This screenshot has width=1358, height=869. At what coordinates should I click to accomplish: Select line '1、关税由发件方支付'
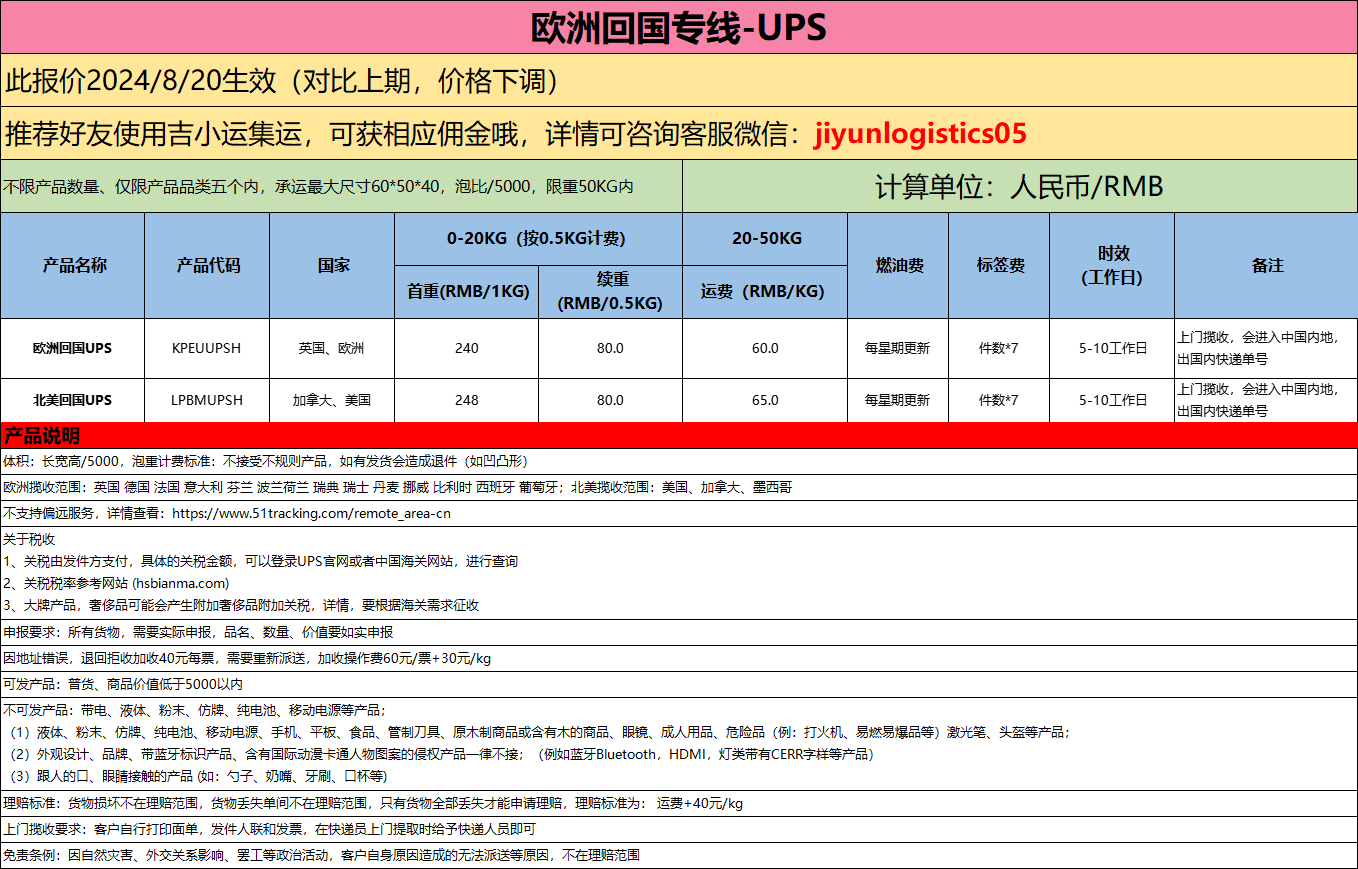point(261,562)
